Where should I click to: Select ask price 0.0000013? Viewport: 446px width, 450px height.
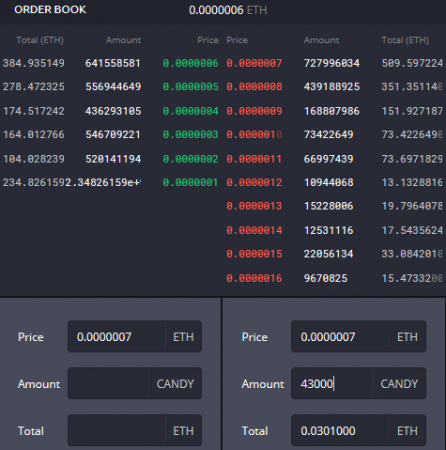click(x=254, y=206)
